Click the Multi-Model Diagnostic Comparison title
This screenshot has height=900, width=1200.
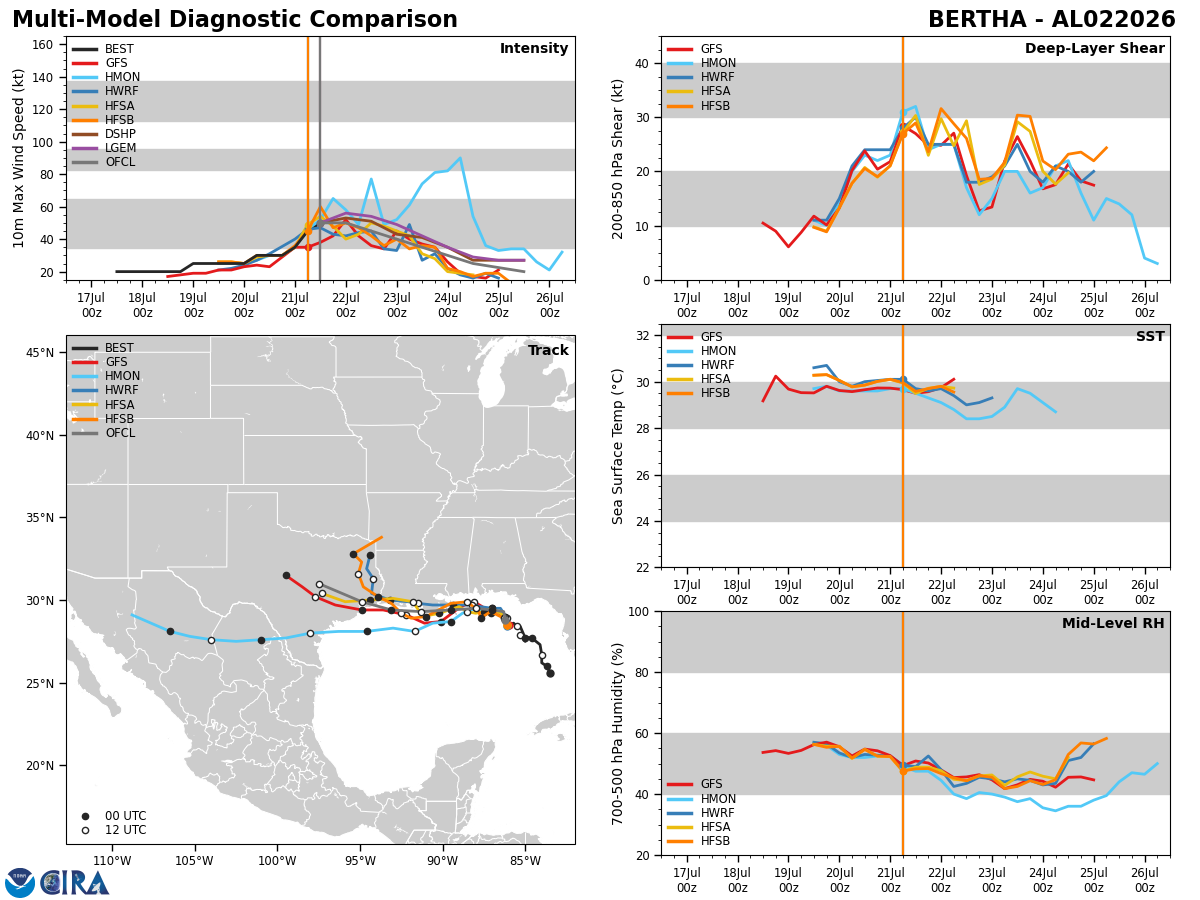click(235, 20)
